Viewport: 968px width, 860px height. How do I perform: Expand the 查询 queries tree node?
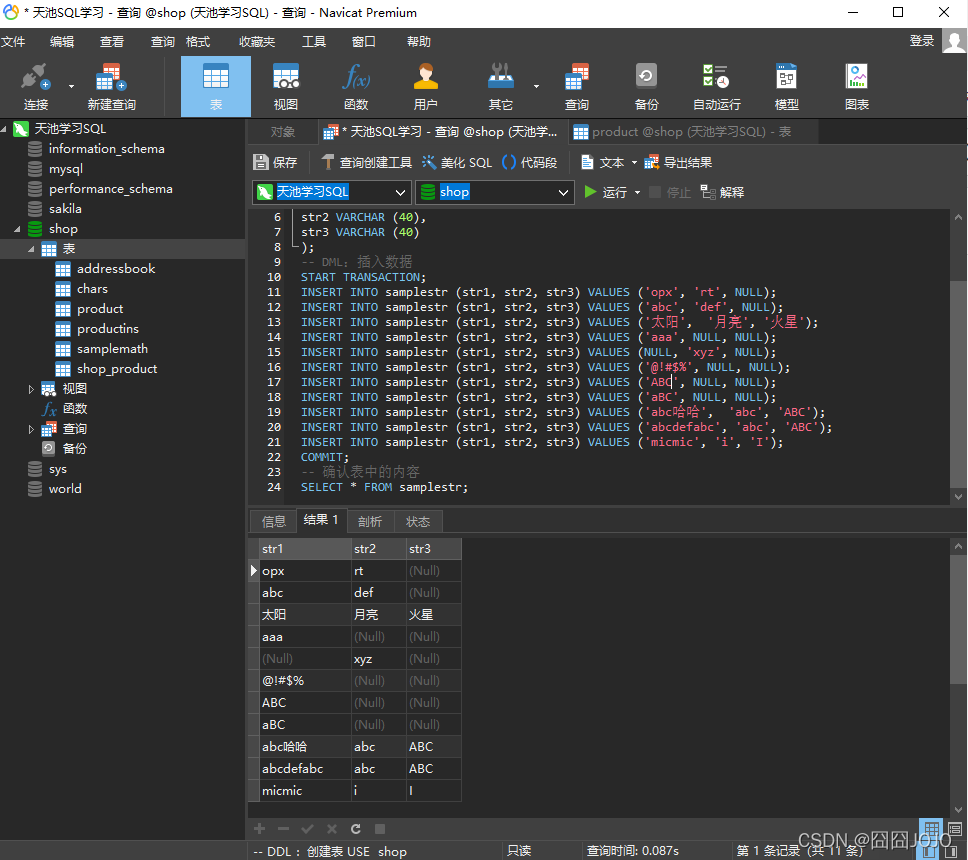pos(31,429)
